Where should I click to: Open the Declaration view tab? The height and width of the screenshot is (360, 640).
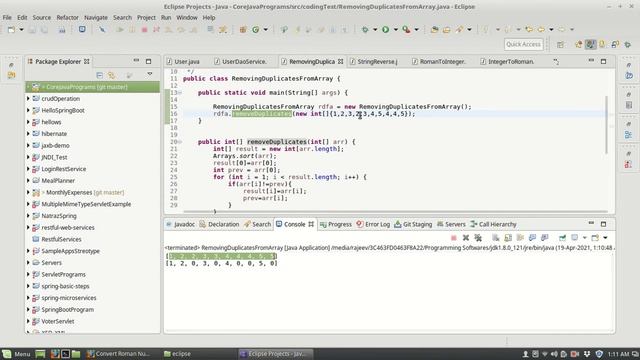coord(219,224)
